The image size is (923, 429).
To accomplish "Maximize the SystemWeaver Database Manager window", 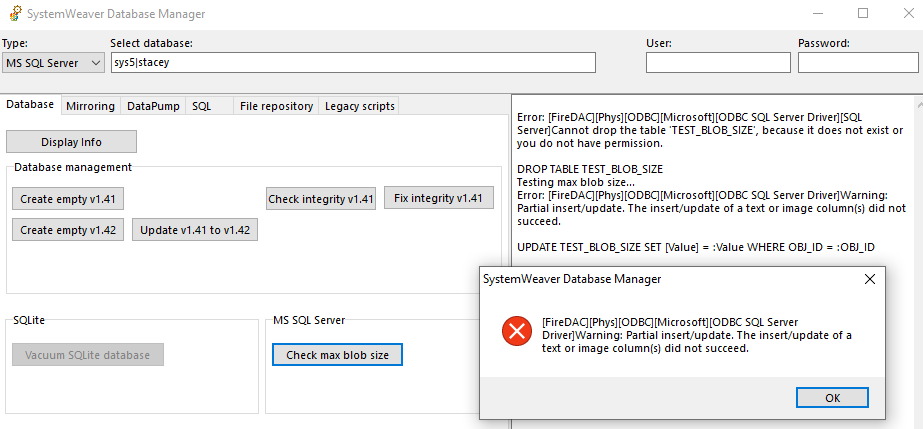I will click(x=863, y=14).
